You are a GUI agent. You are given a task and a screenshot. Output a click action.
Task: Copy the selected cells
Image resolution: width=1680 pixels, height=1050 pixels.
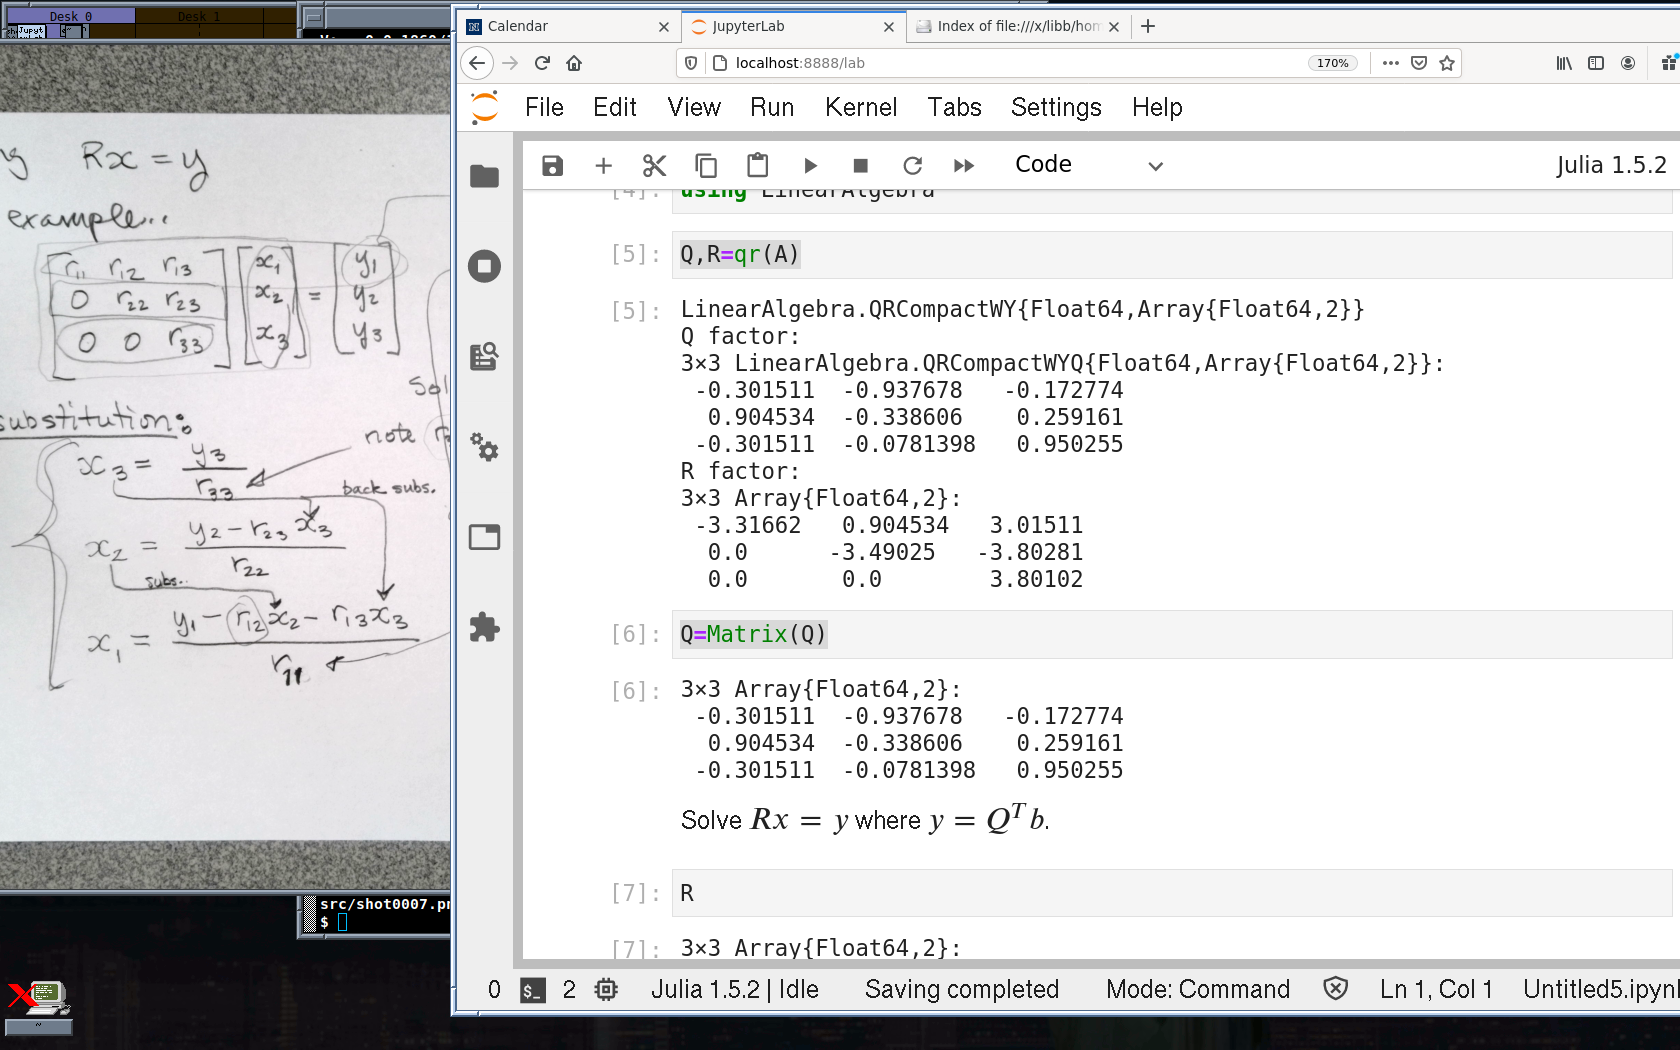click(x=706, y=166)
